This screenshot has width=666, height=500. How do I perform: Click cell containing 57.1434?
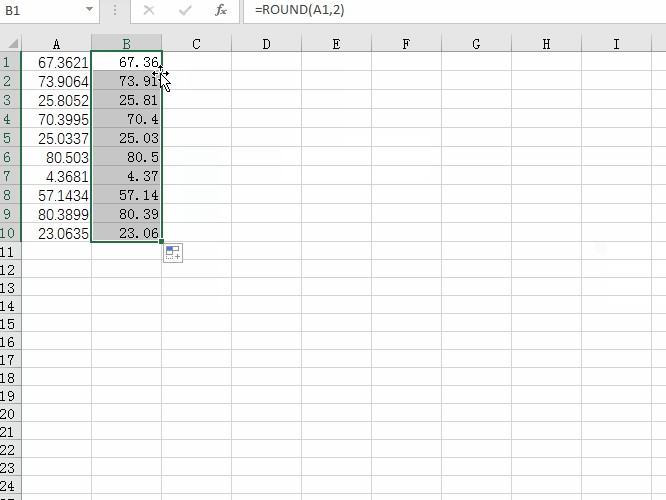(56, 195)
